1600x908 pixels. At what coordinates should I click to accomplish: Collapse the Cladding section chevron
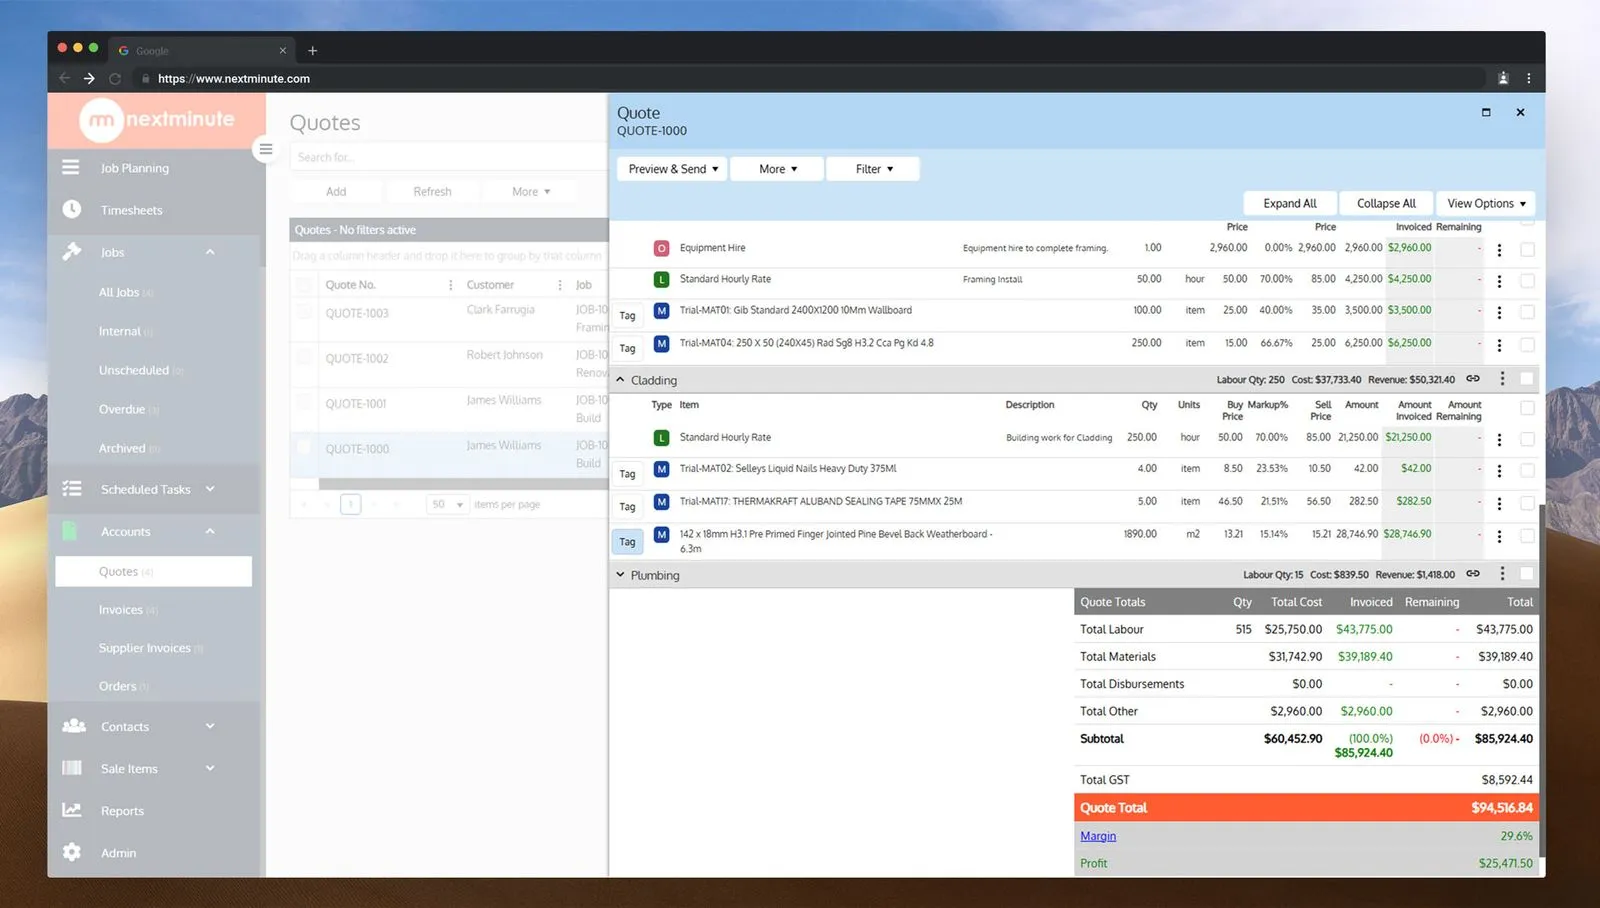coord(621,380)
